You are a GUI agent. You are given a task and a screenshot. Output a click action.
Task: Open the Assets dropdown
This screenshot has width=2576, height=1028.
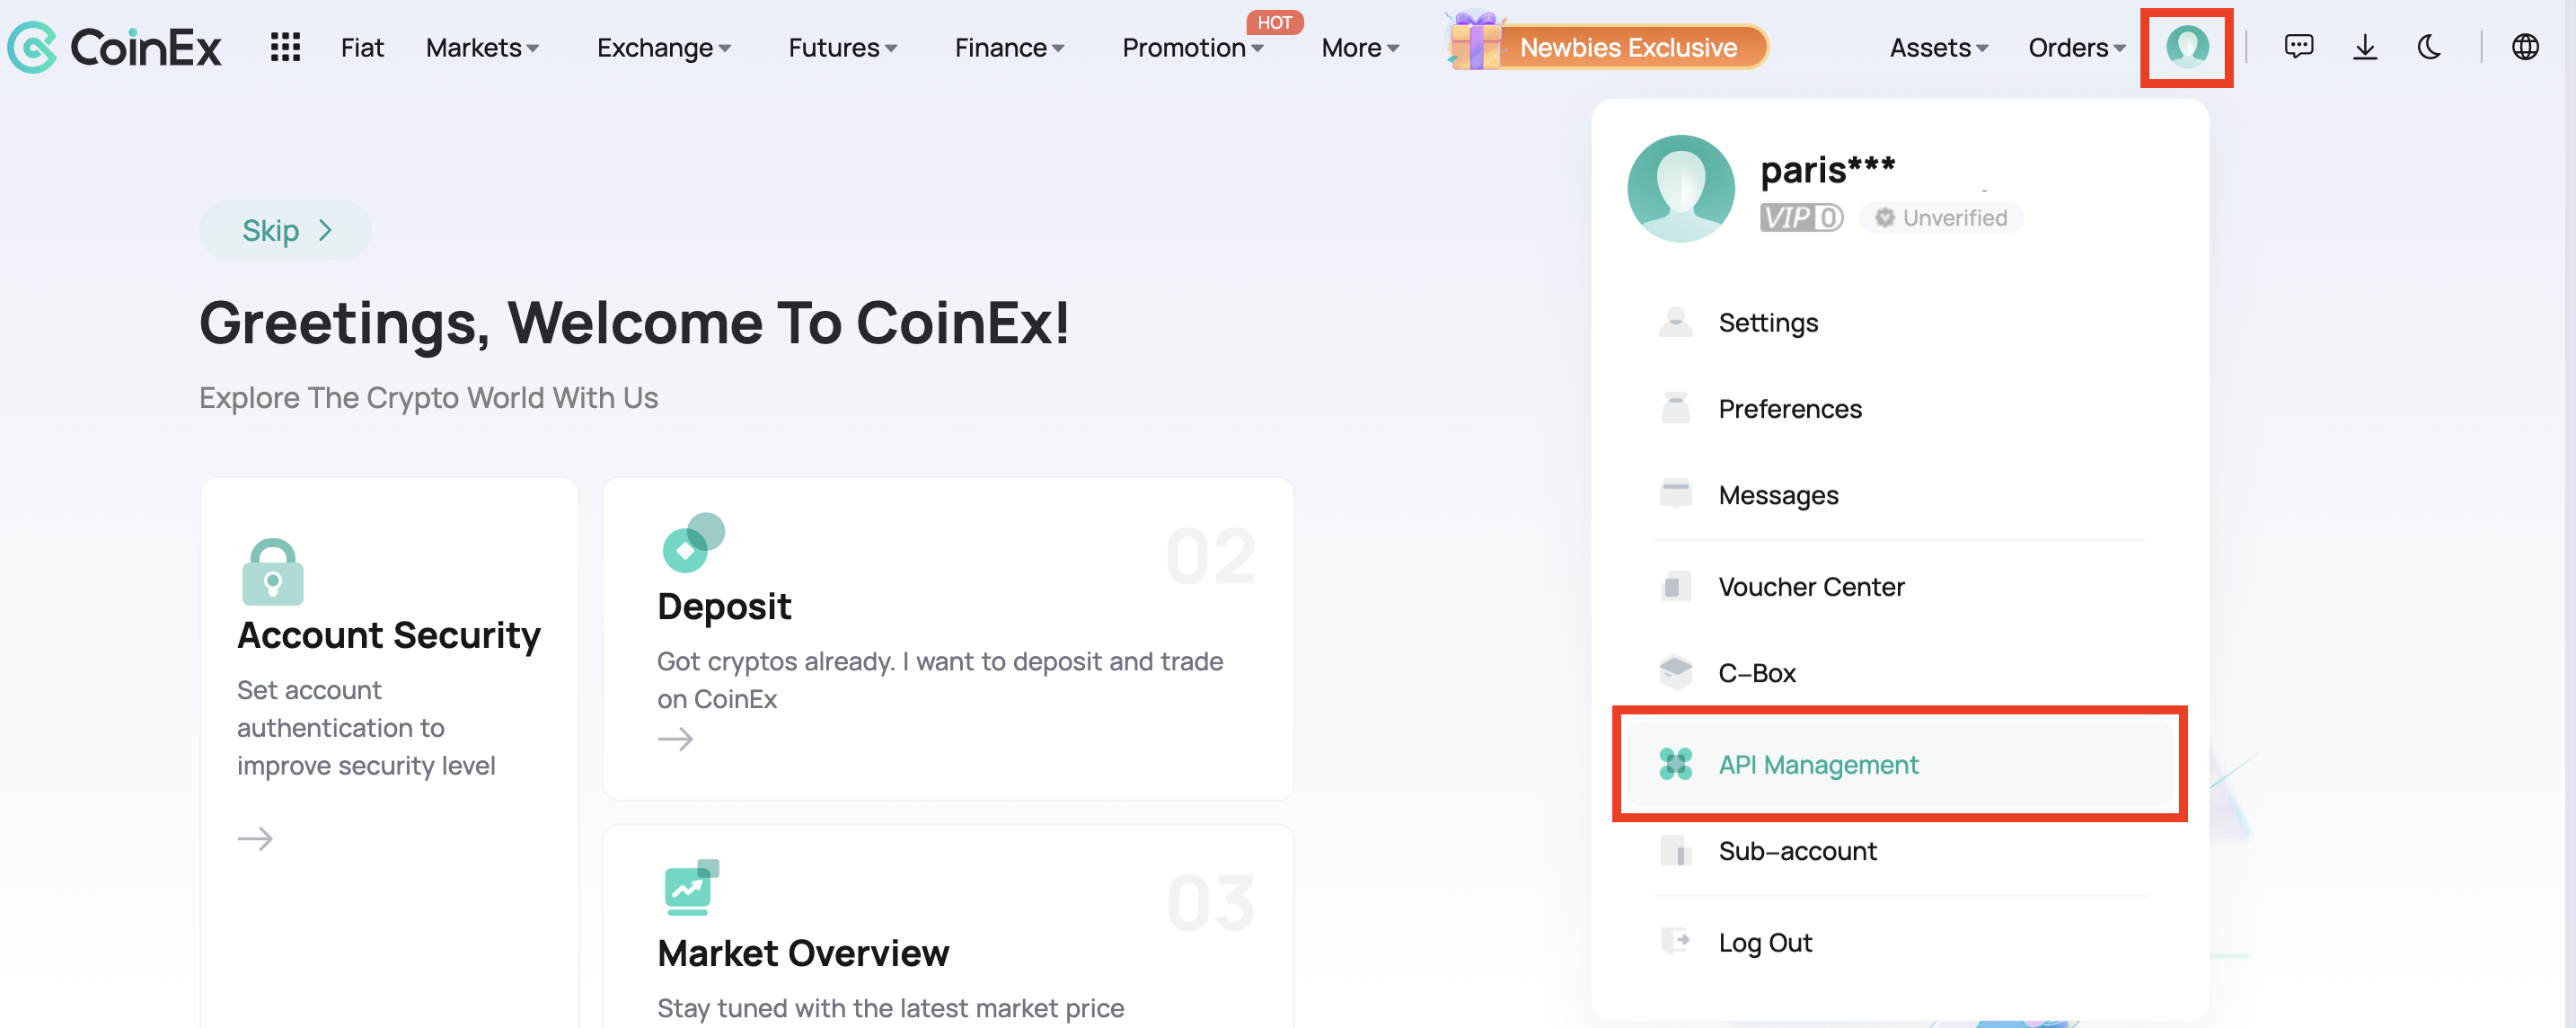1938,48
